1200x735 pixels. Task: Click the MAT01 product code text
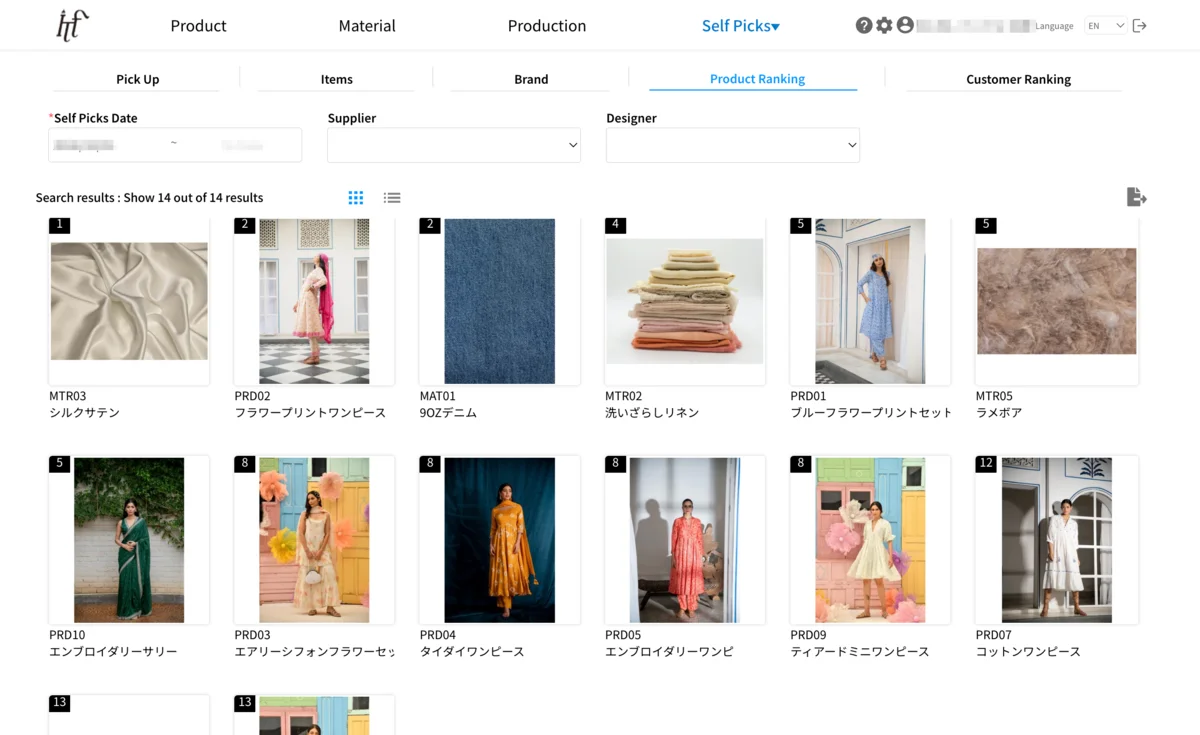click(x=438, y=396)
